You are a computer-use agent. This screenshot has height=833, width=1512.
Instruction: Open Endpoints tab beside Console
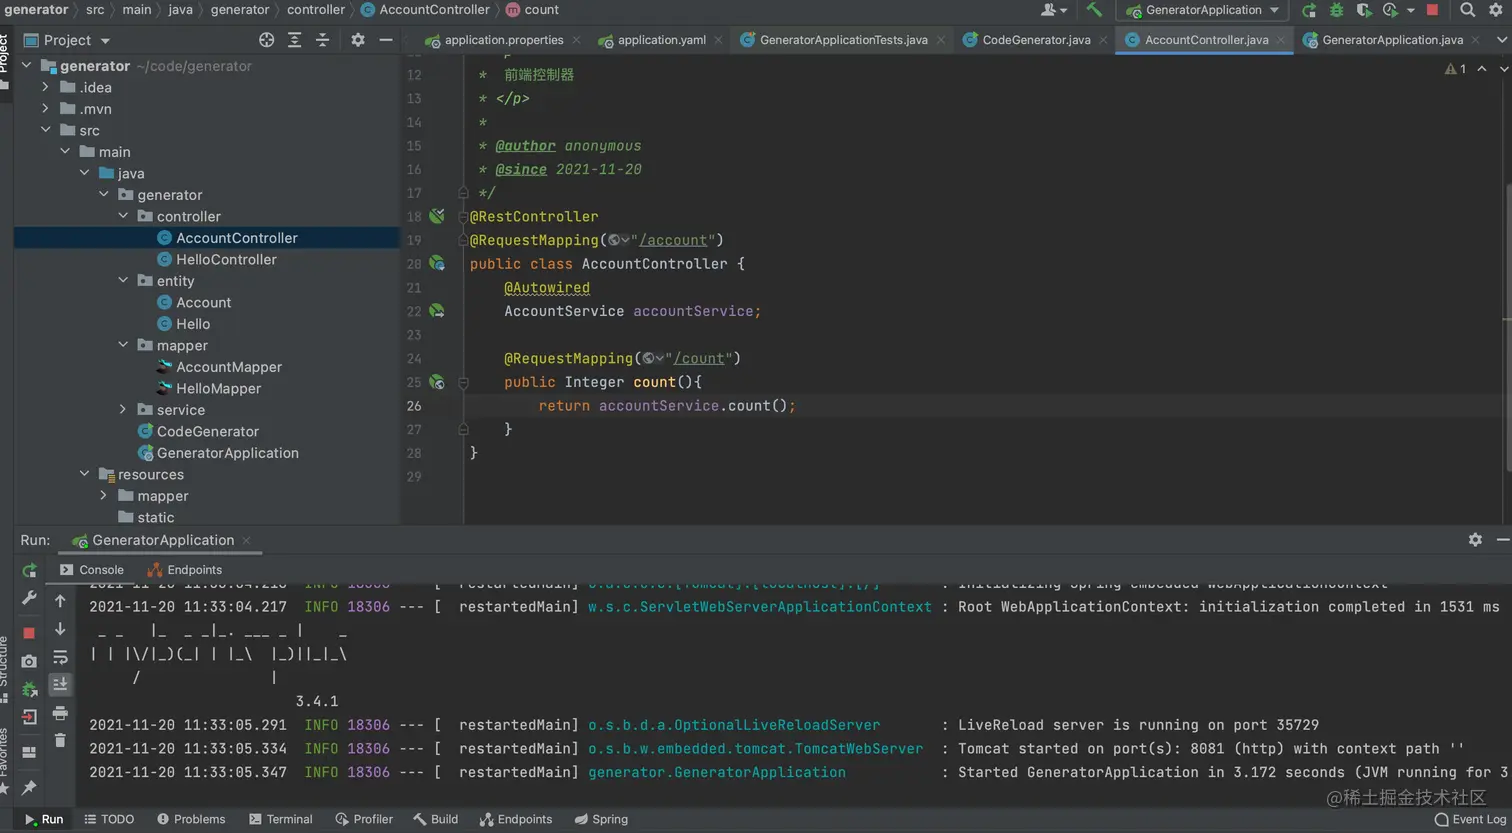pyautogui.click(x=185, y=570)
